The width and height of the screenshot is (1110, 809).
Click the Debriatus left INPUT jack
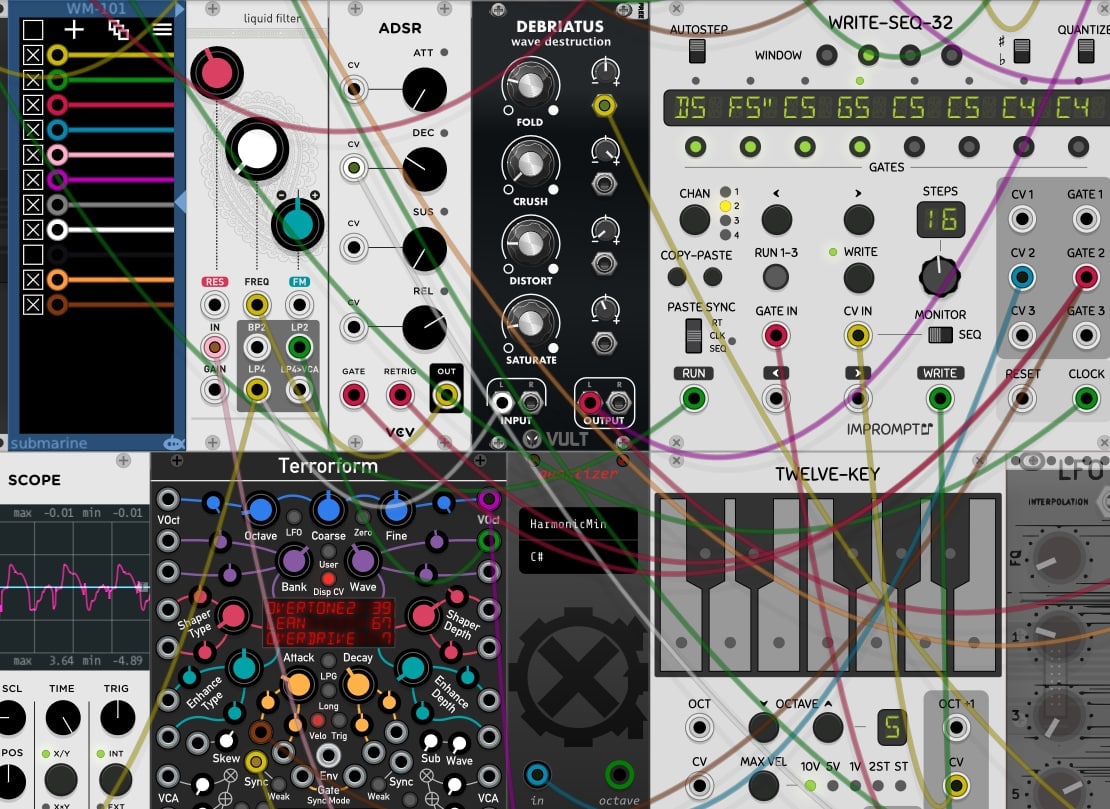[x=502, y=403]
